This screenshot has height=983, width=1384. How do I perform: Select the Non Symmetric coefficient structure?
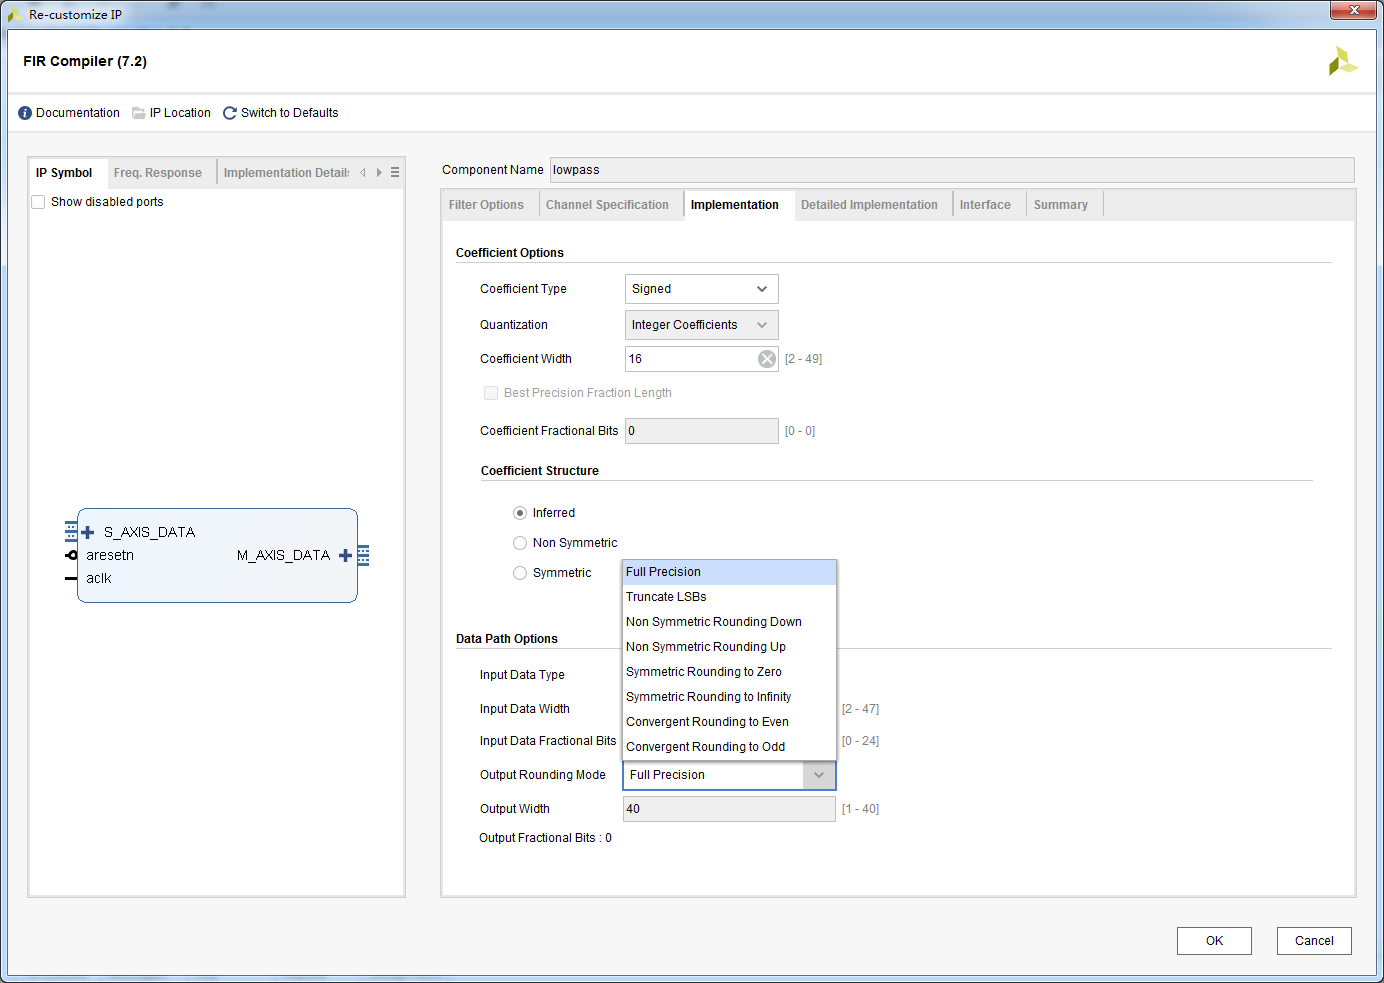pyautogui.click(x=520, y=543)
